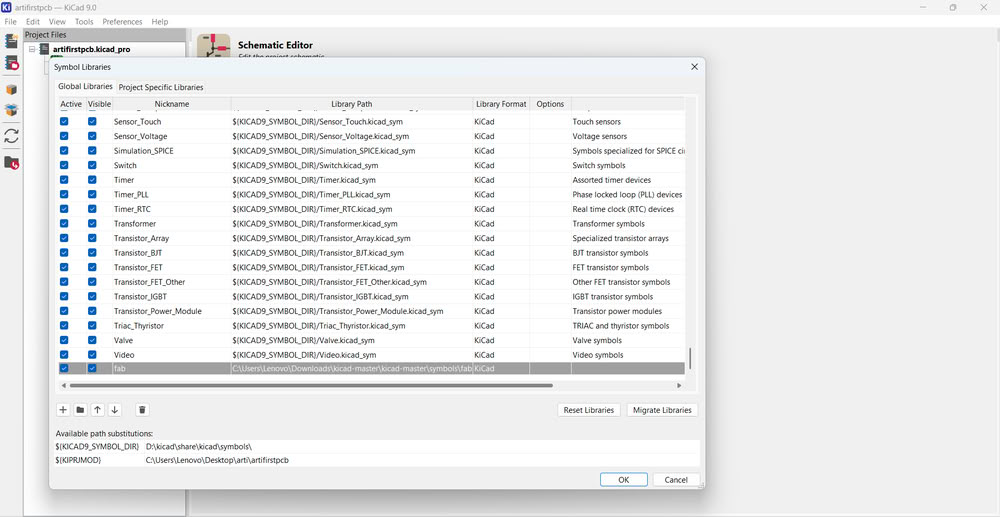The image size is (1000, 517).
Task: Toggle Active checkbox for Simulation_SPICE
Action: [x=64, y=150]
